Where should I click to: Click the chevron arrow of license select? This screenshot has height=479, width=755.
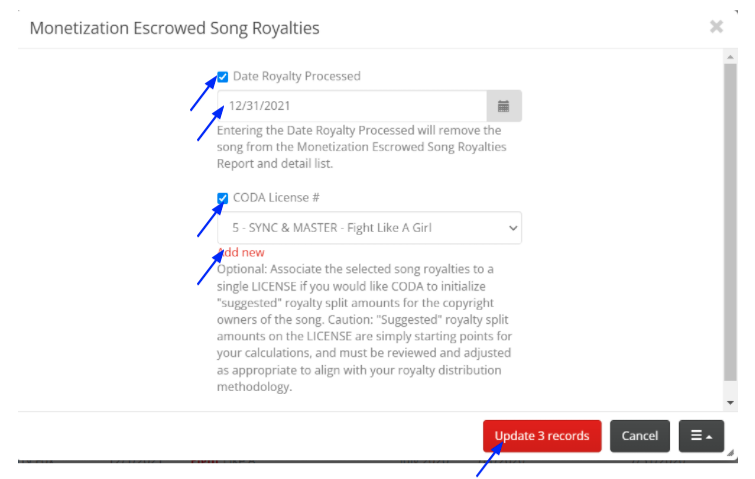coord(513,228)
